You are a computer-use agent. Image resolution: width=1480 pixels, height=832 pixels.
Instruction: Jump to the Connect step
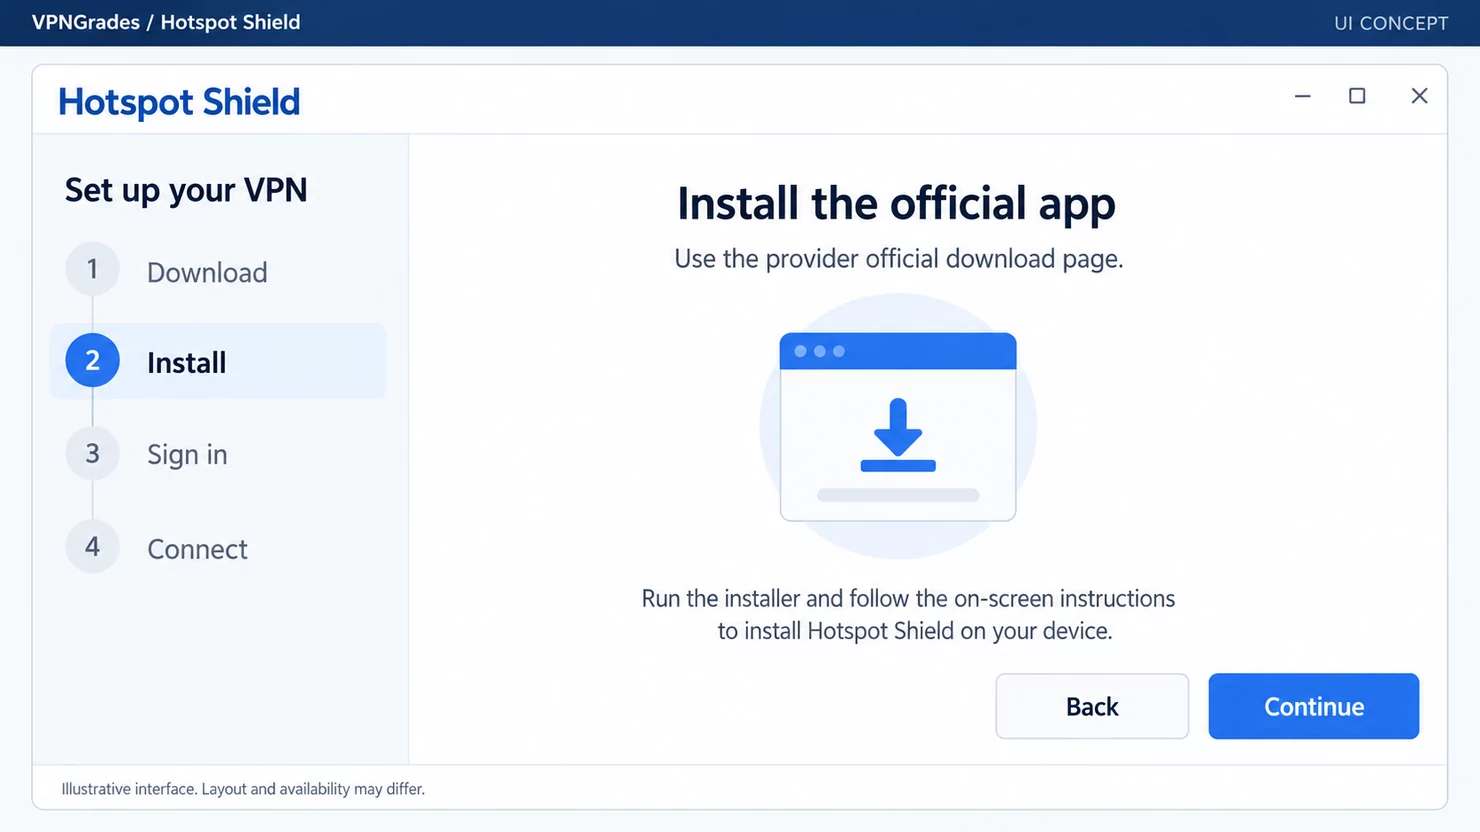point(197,549)
